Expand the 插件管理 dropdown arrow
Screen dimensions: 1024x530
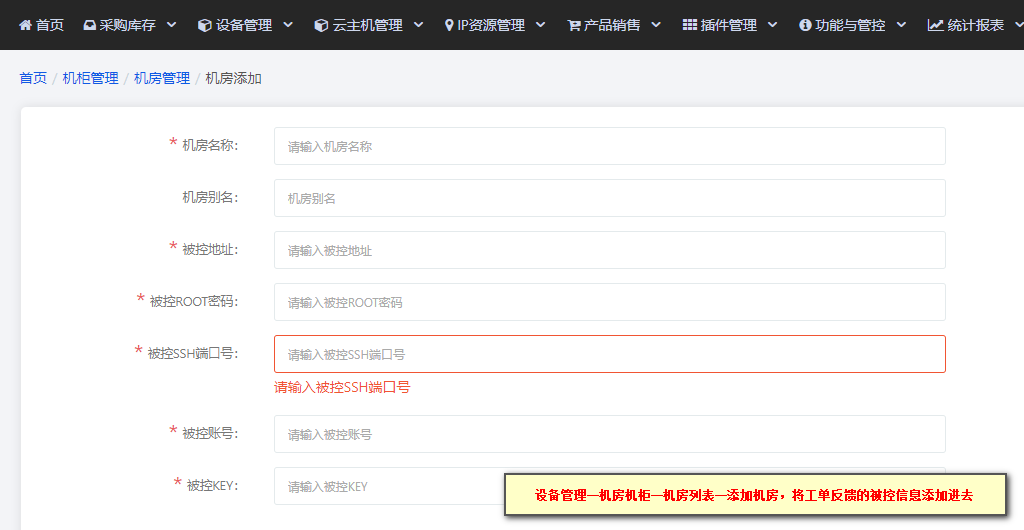(x=773, y=25)
